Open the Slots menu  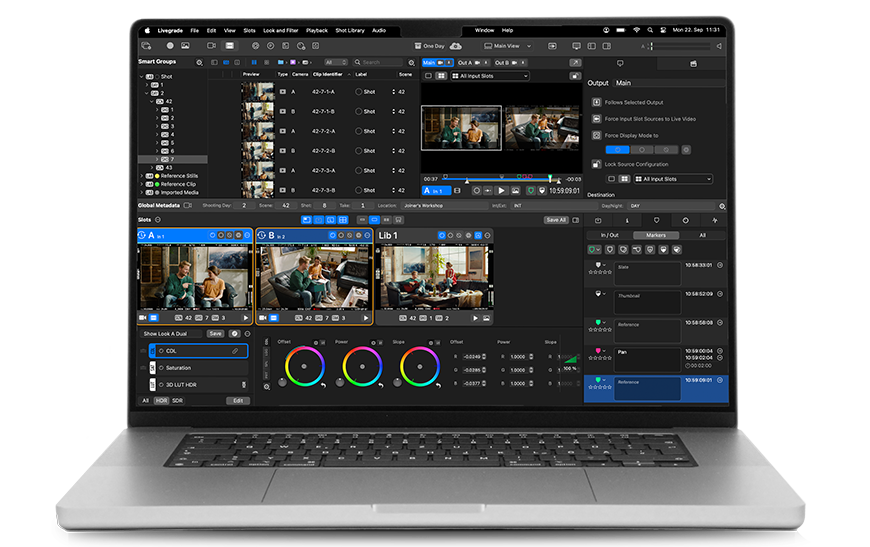click(x=249, y=31)
